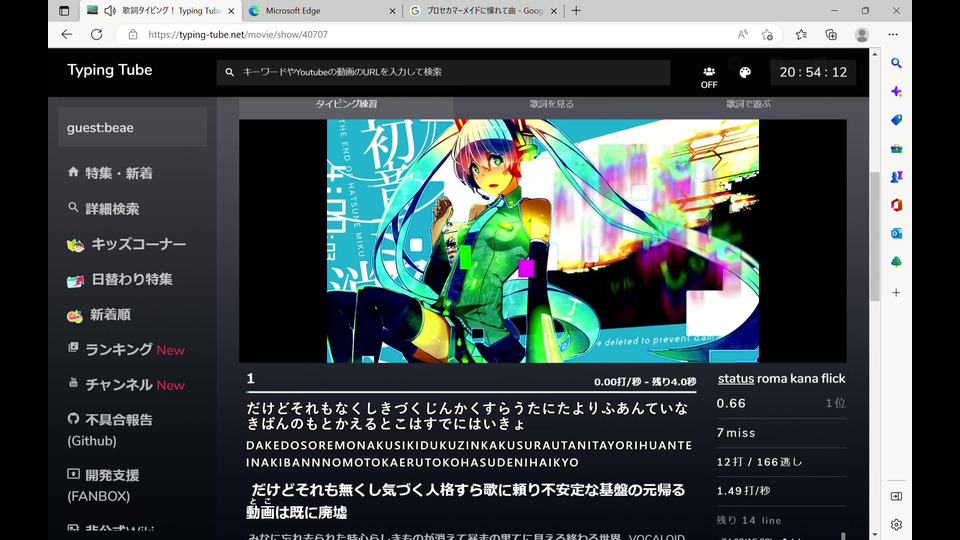
Task: Click the line progress bar under number 1
Action: 471,392
